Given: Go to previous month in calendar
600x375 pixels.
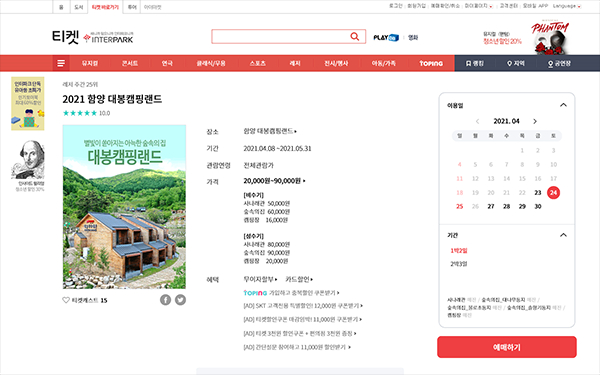Looking at the screenshot, I should 477,121.
